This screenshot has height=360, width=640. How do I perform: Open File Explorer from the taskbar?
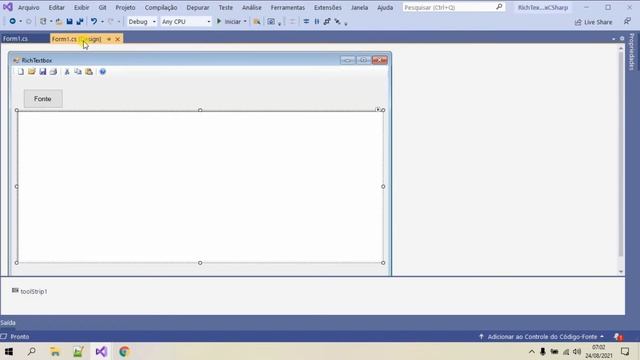pyautogui.click(x=55, y=351)
